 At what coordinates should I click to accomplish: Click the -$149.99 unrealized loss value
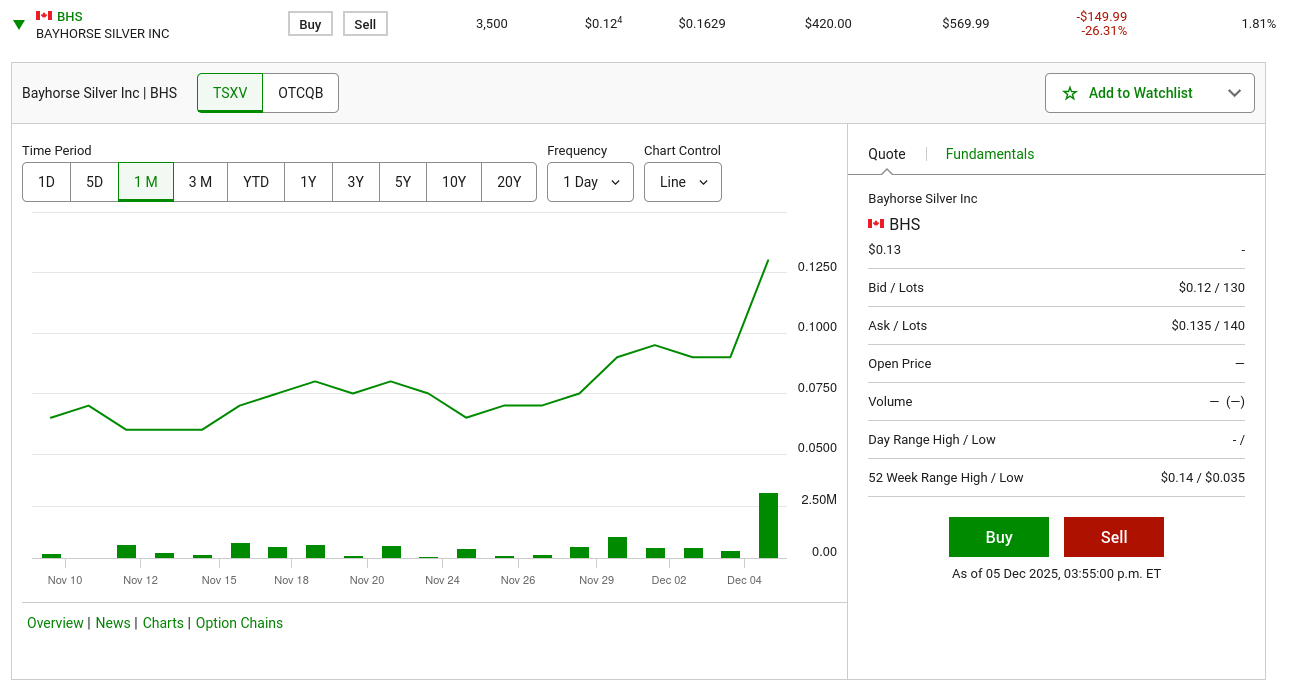[1102, 17]
